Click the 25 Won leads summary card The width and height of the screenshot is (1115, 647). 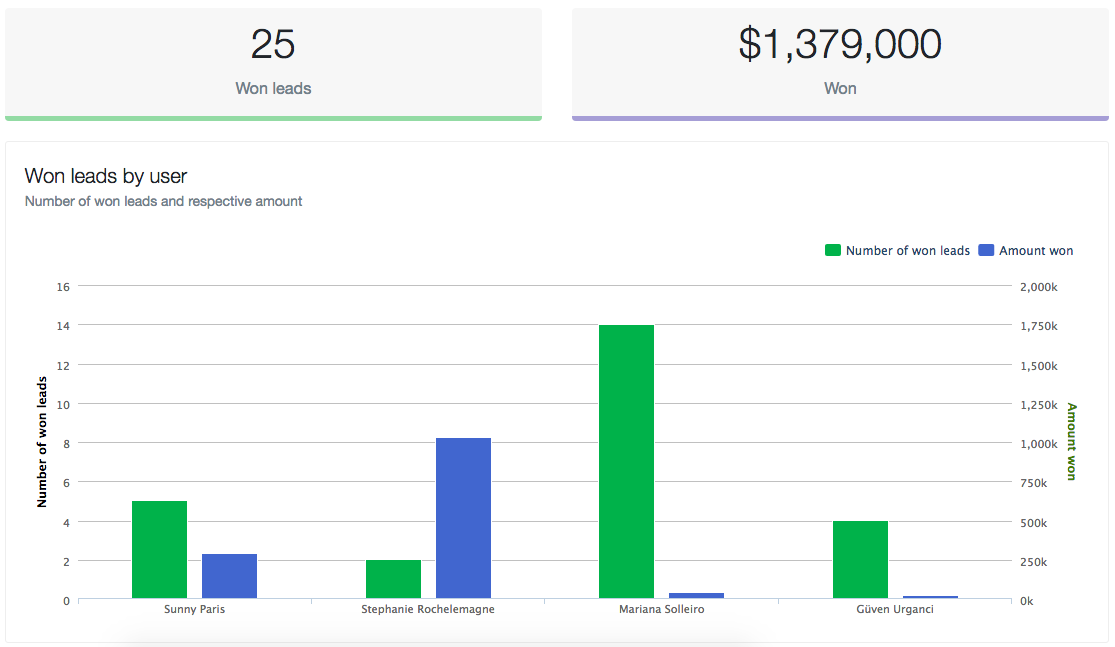click(273, 62)
